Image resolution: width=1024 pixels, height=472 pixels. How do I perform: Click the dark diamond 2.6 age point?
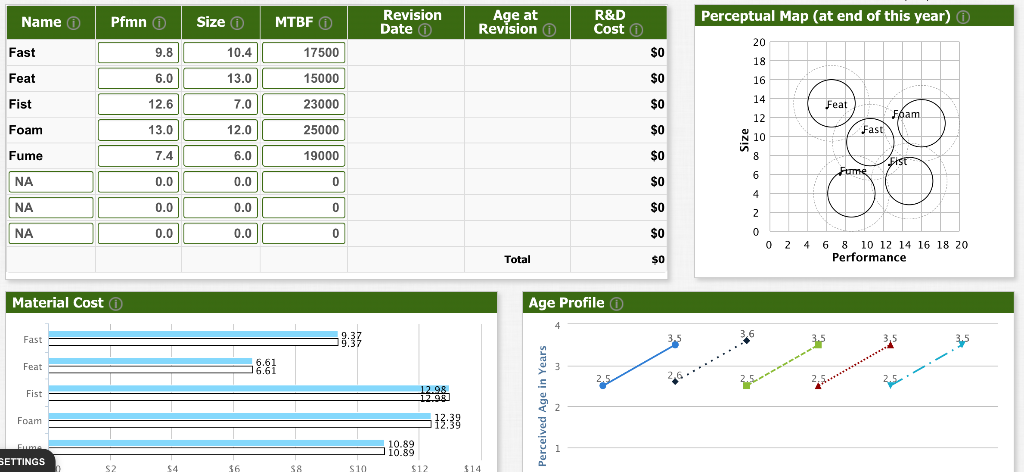pos(675,381)
